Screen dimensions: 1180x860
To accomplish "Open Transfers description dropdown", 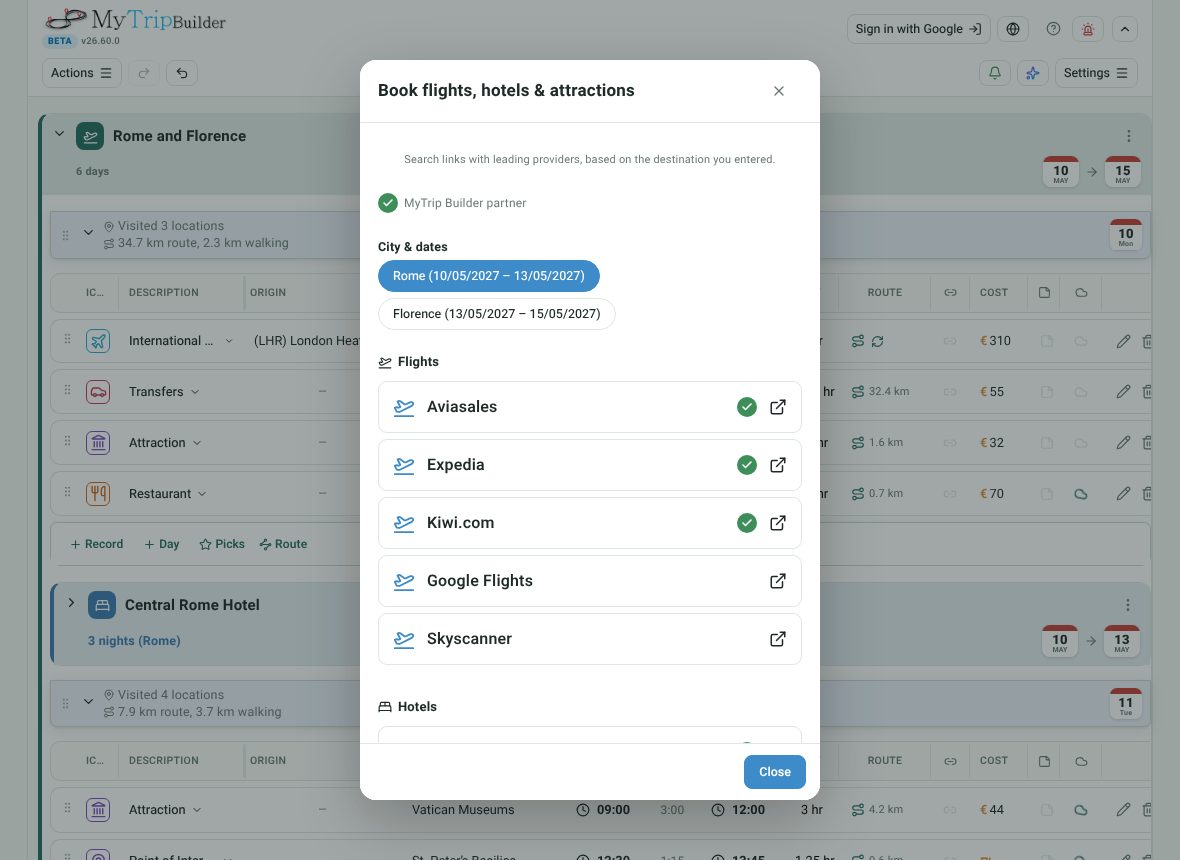I will pyautogui.click(x=195, y=392).
